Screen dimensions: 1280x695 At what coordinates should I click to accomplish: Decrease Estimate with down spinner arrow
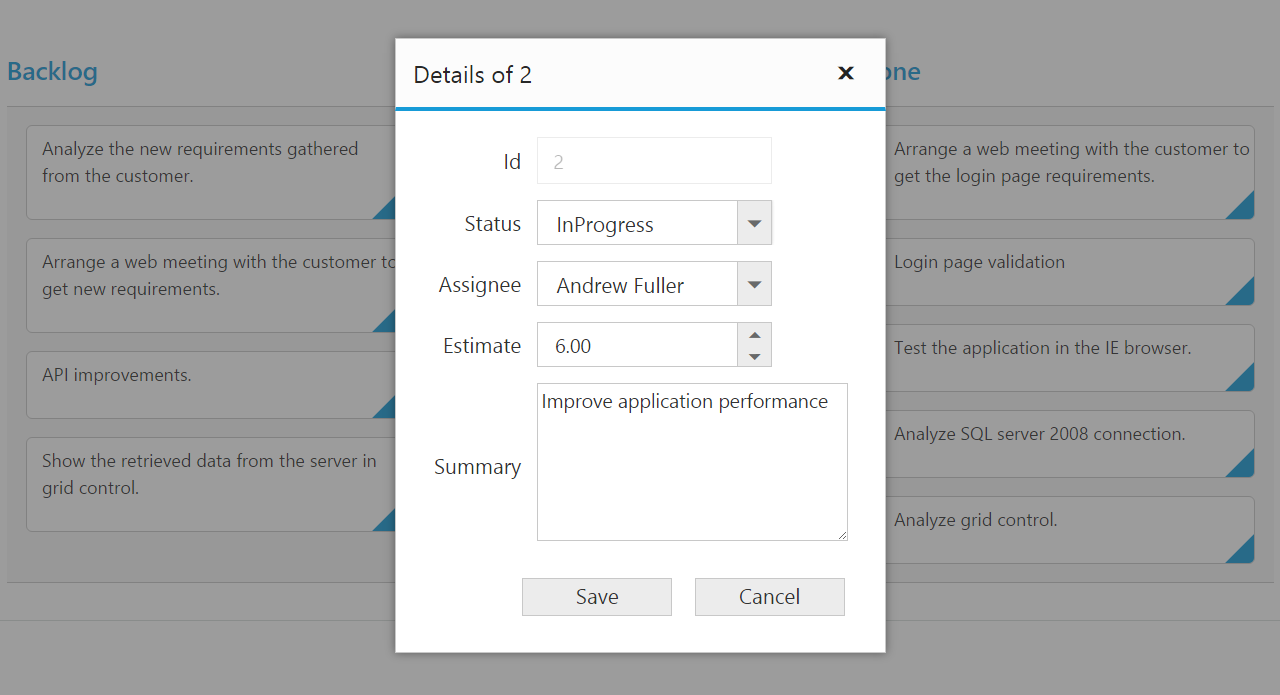(754, 356)
